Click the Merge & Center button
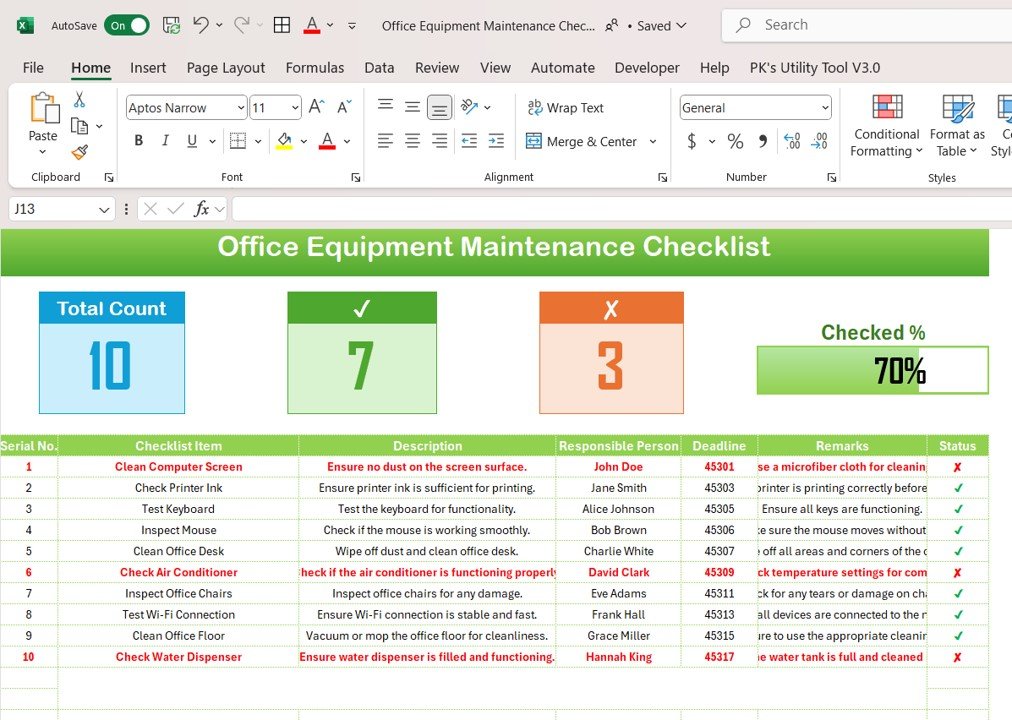Image resolution: width=1012 pixels, height=720 pixels. coord(581,141)
